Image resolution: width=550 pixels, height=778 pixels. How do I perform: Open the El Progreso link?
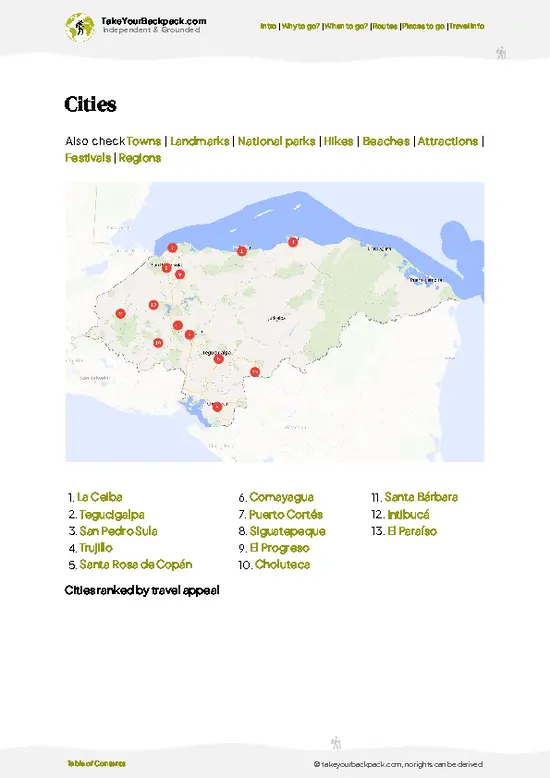point(279,548)
